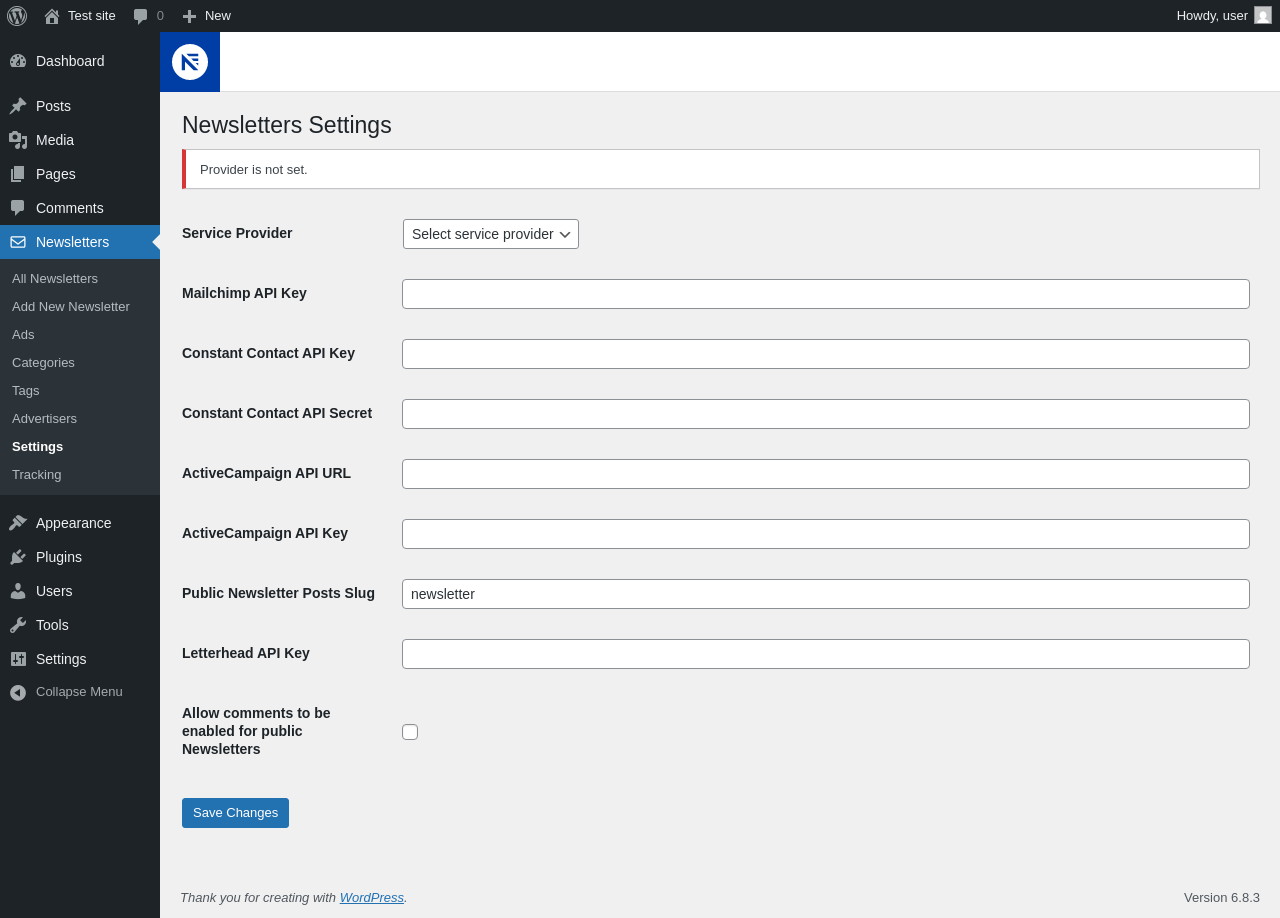Click the Media icon in sidebar
This screenshot has height=918, width=1280.
pyautogui.click(x=18, y=140)
